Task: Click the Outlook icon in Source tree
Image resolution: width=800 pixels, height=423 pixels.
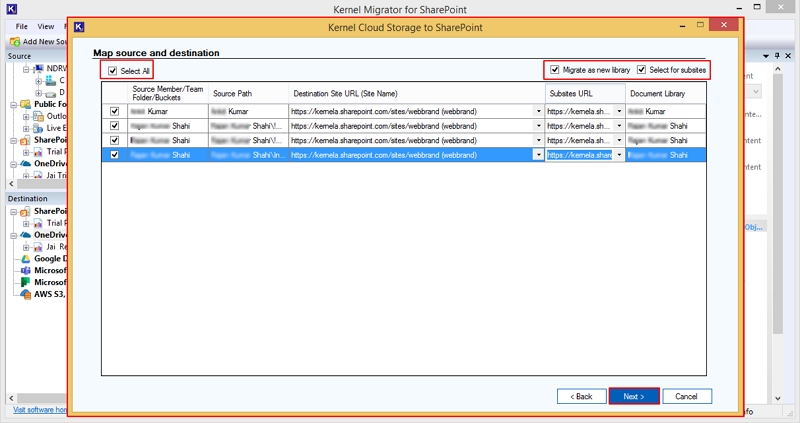Action: tap(38, 116)
